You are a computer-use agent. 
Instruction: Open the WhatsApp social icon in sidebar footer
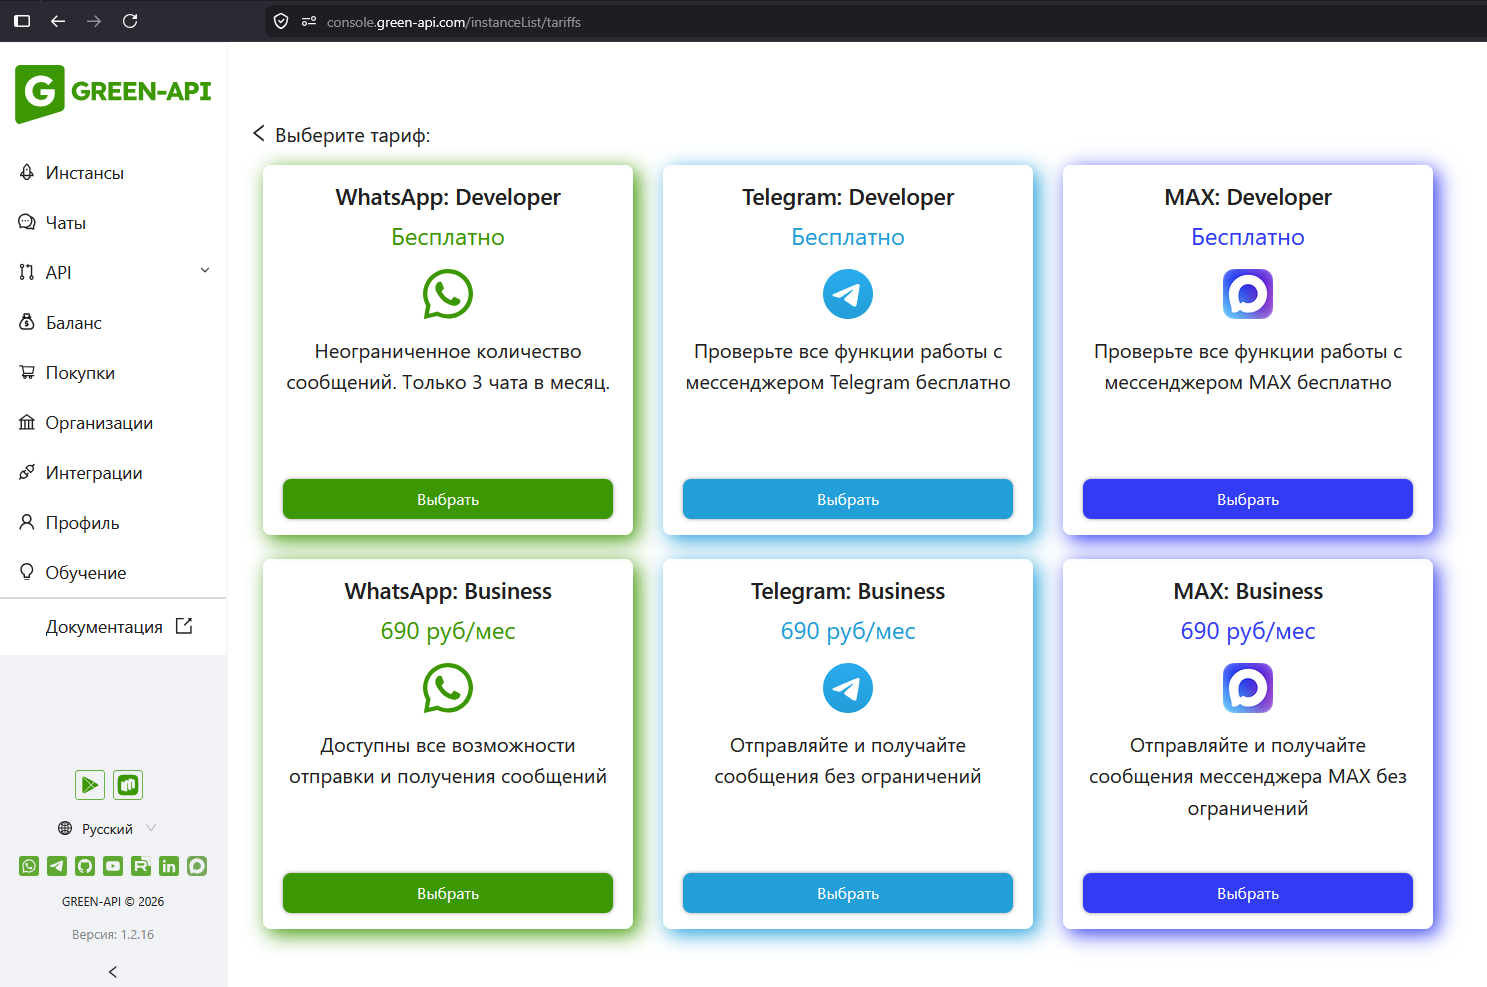[29, 866]
